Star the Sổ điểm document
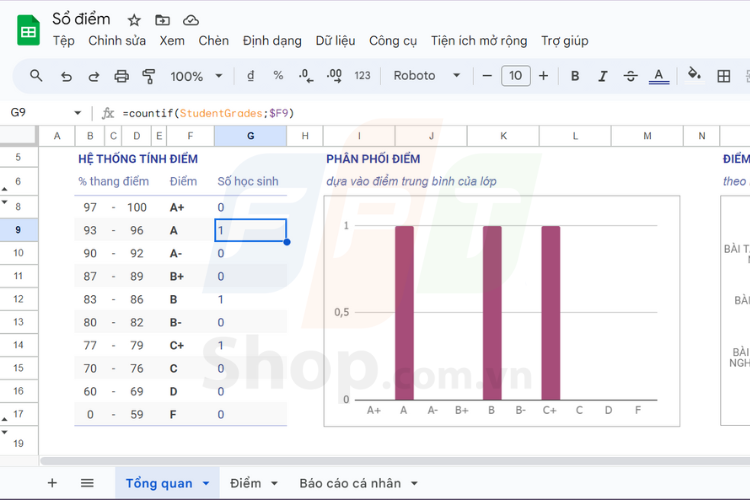 pos(134,20)
